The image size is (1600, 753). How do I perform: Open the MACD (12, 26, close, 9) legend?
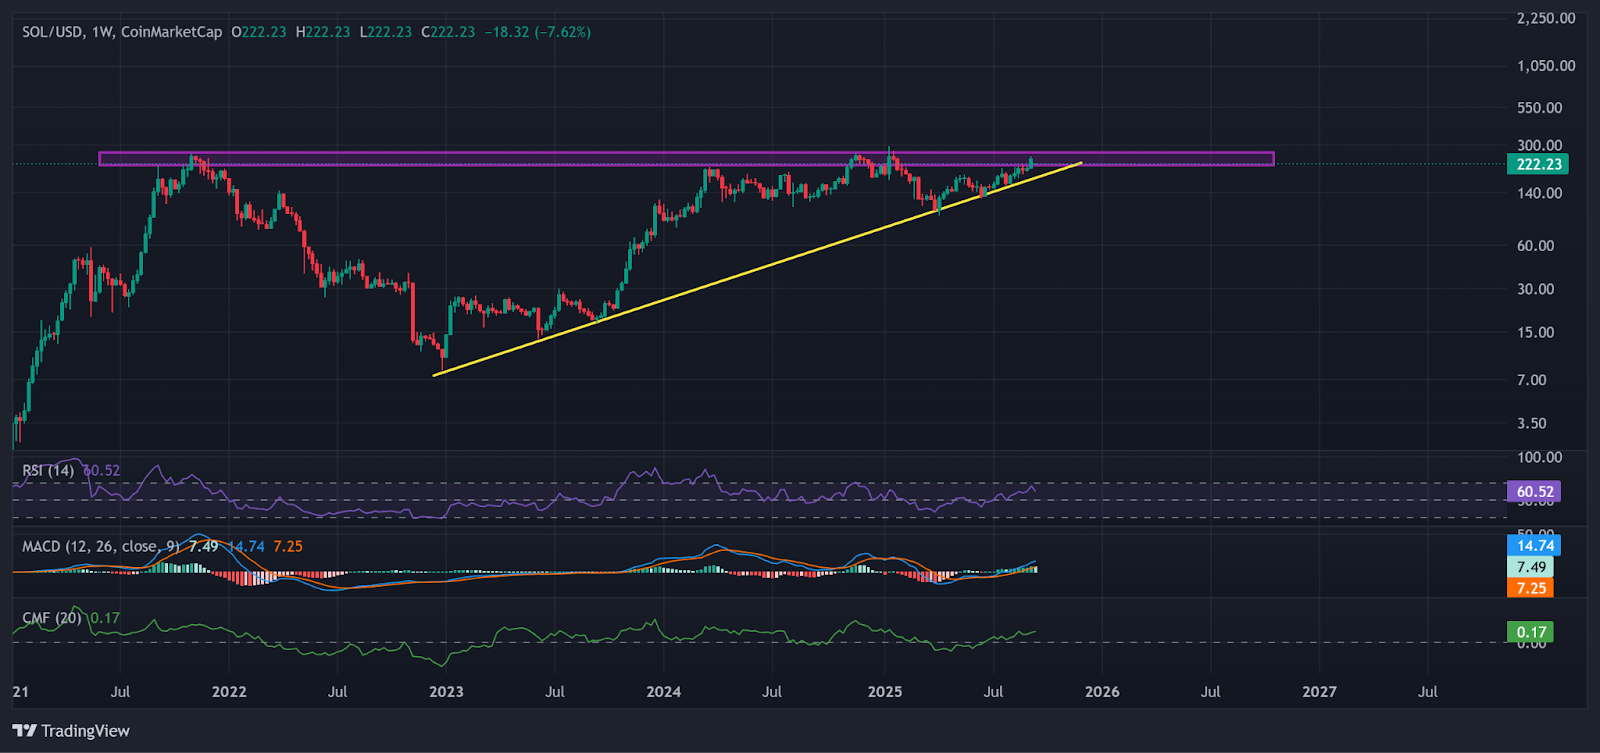pyautogui.click(x=101, y=546)
